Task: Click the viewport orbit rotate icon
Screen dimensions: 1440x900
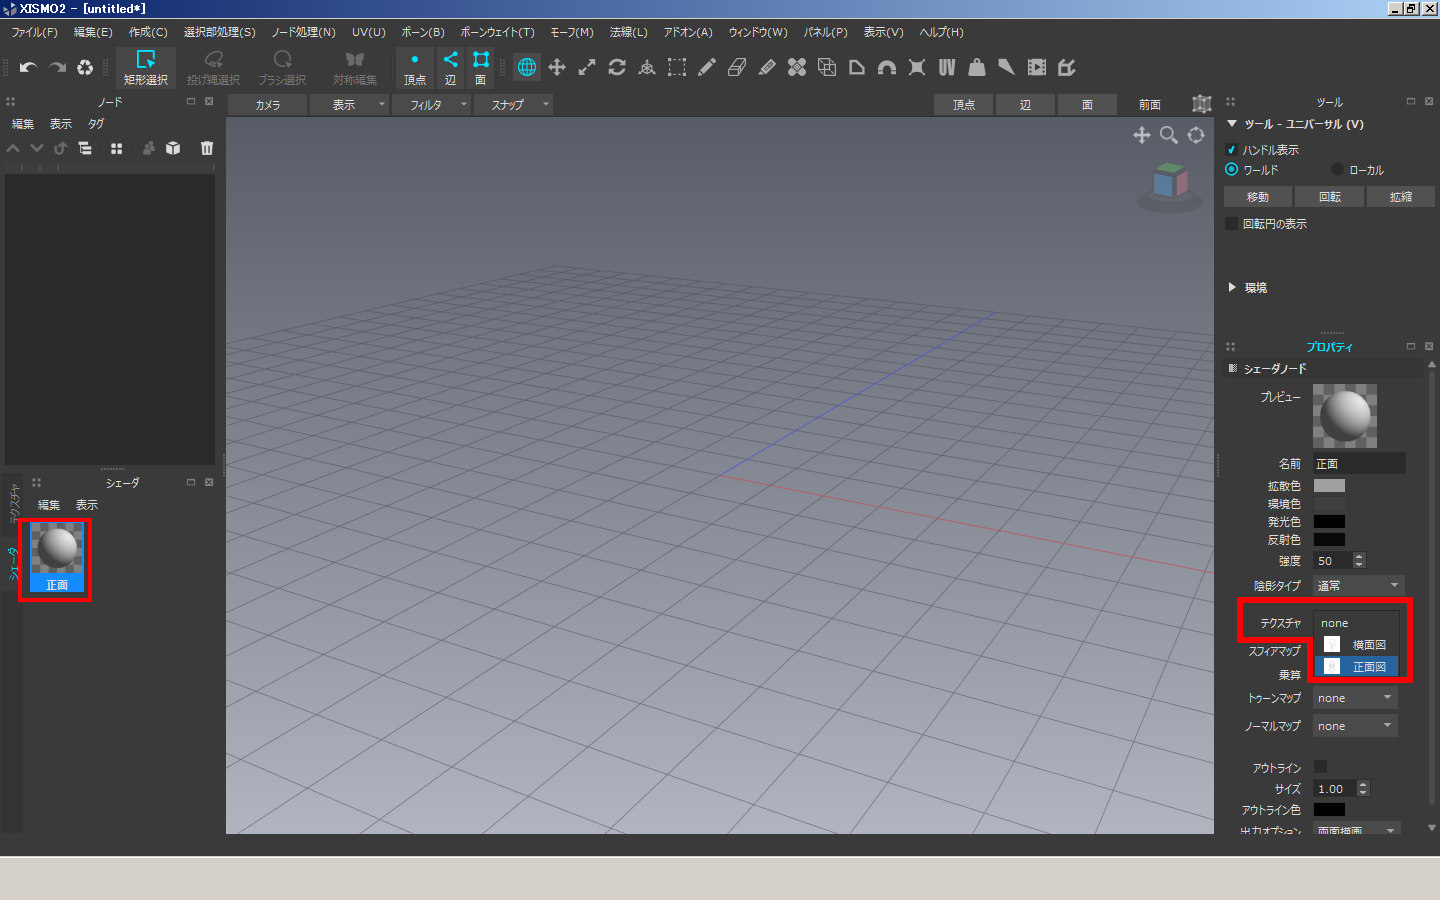Action: point(1196,135)
